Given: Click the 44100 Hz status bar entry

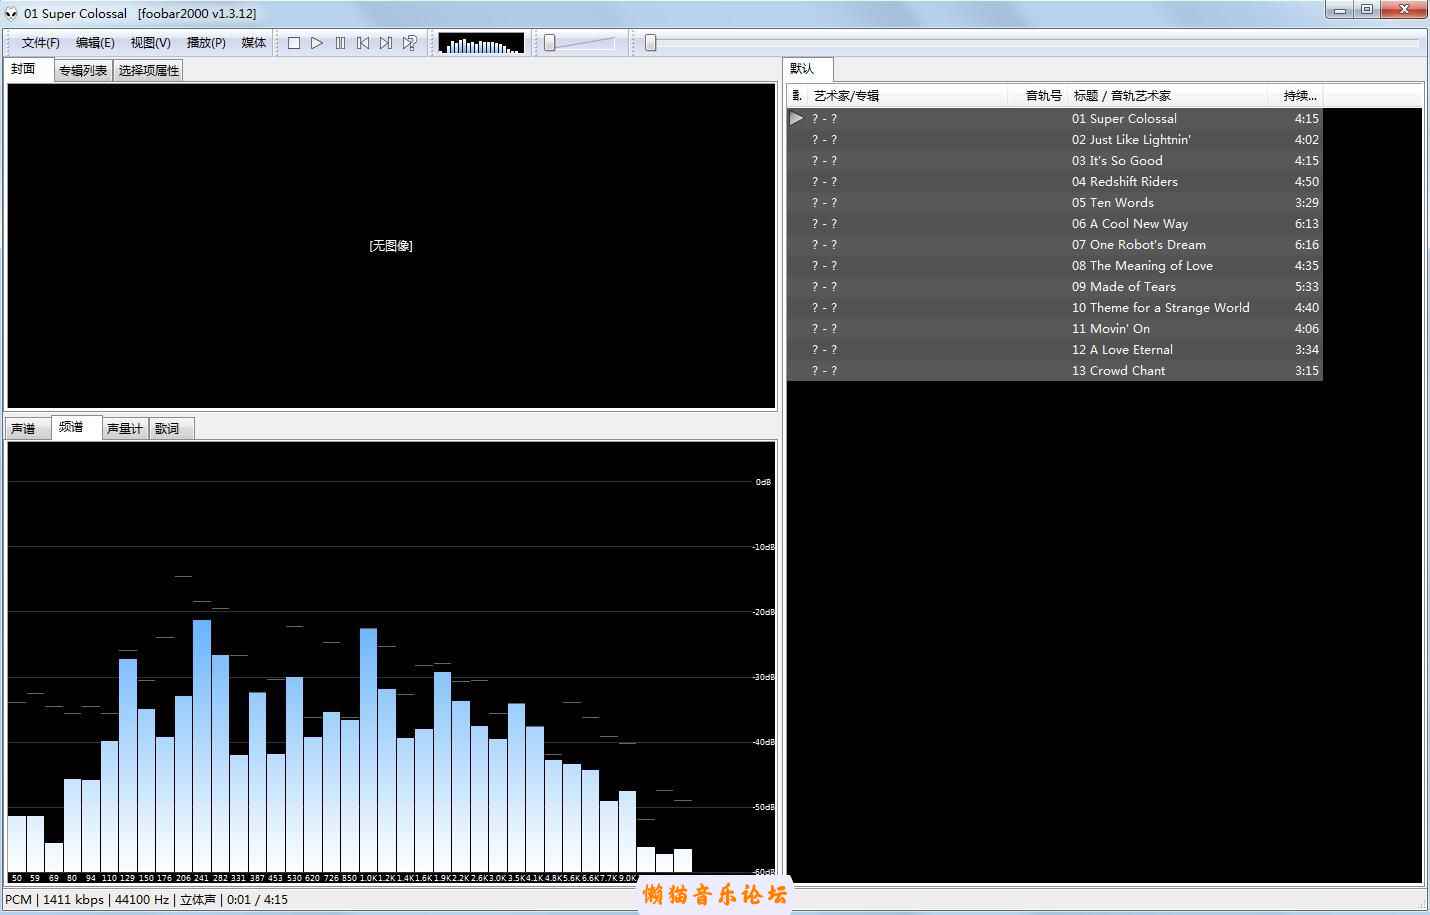Looking at the screenshot, I should click(142, 899).
